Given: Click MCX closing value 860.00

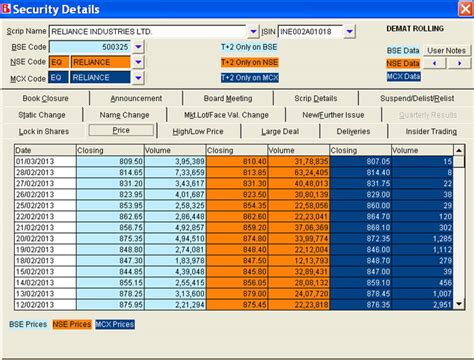Looking at the screenshot, I should pyautogui.click(x=360, y=205).
